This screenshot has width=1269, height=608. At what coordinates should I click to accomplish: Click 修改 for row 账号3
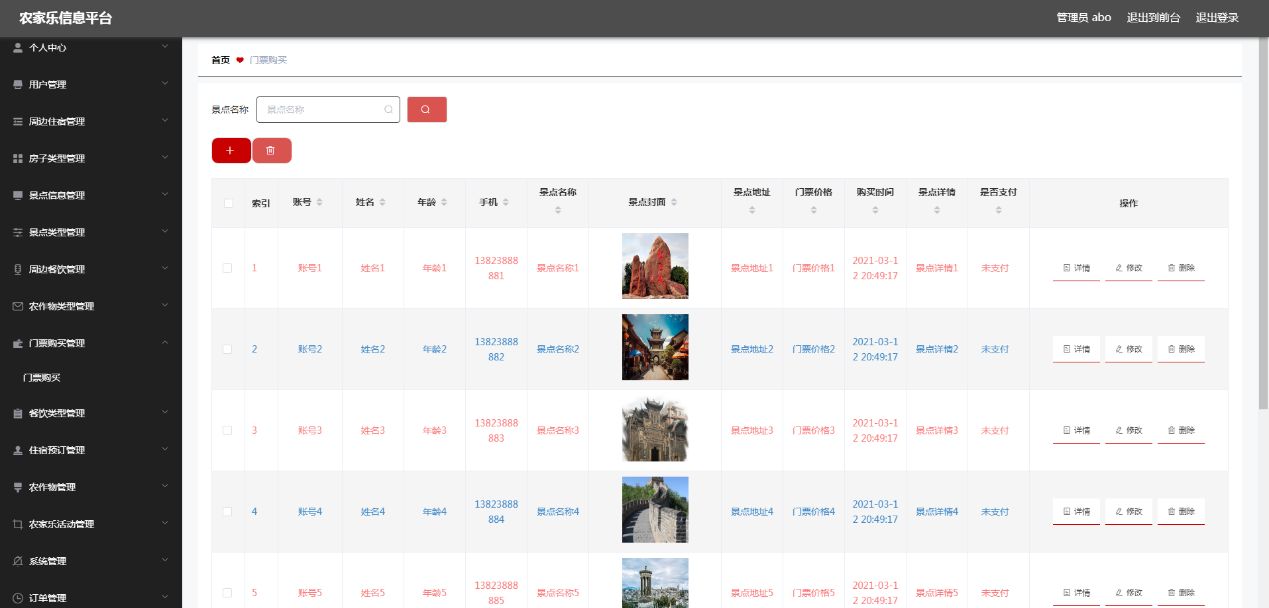click(1128, 430)
